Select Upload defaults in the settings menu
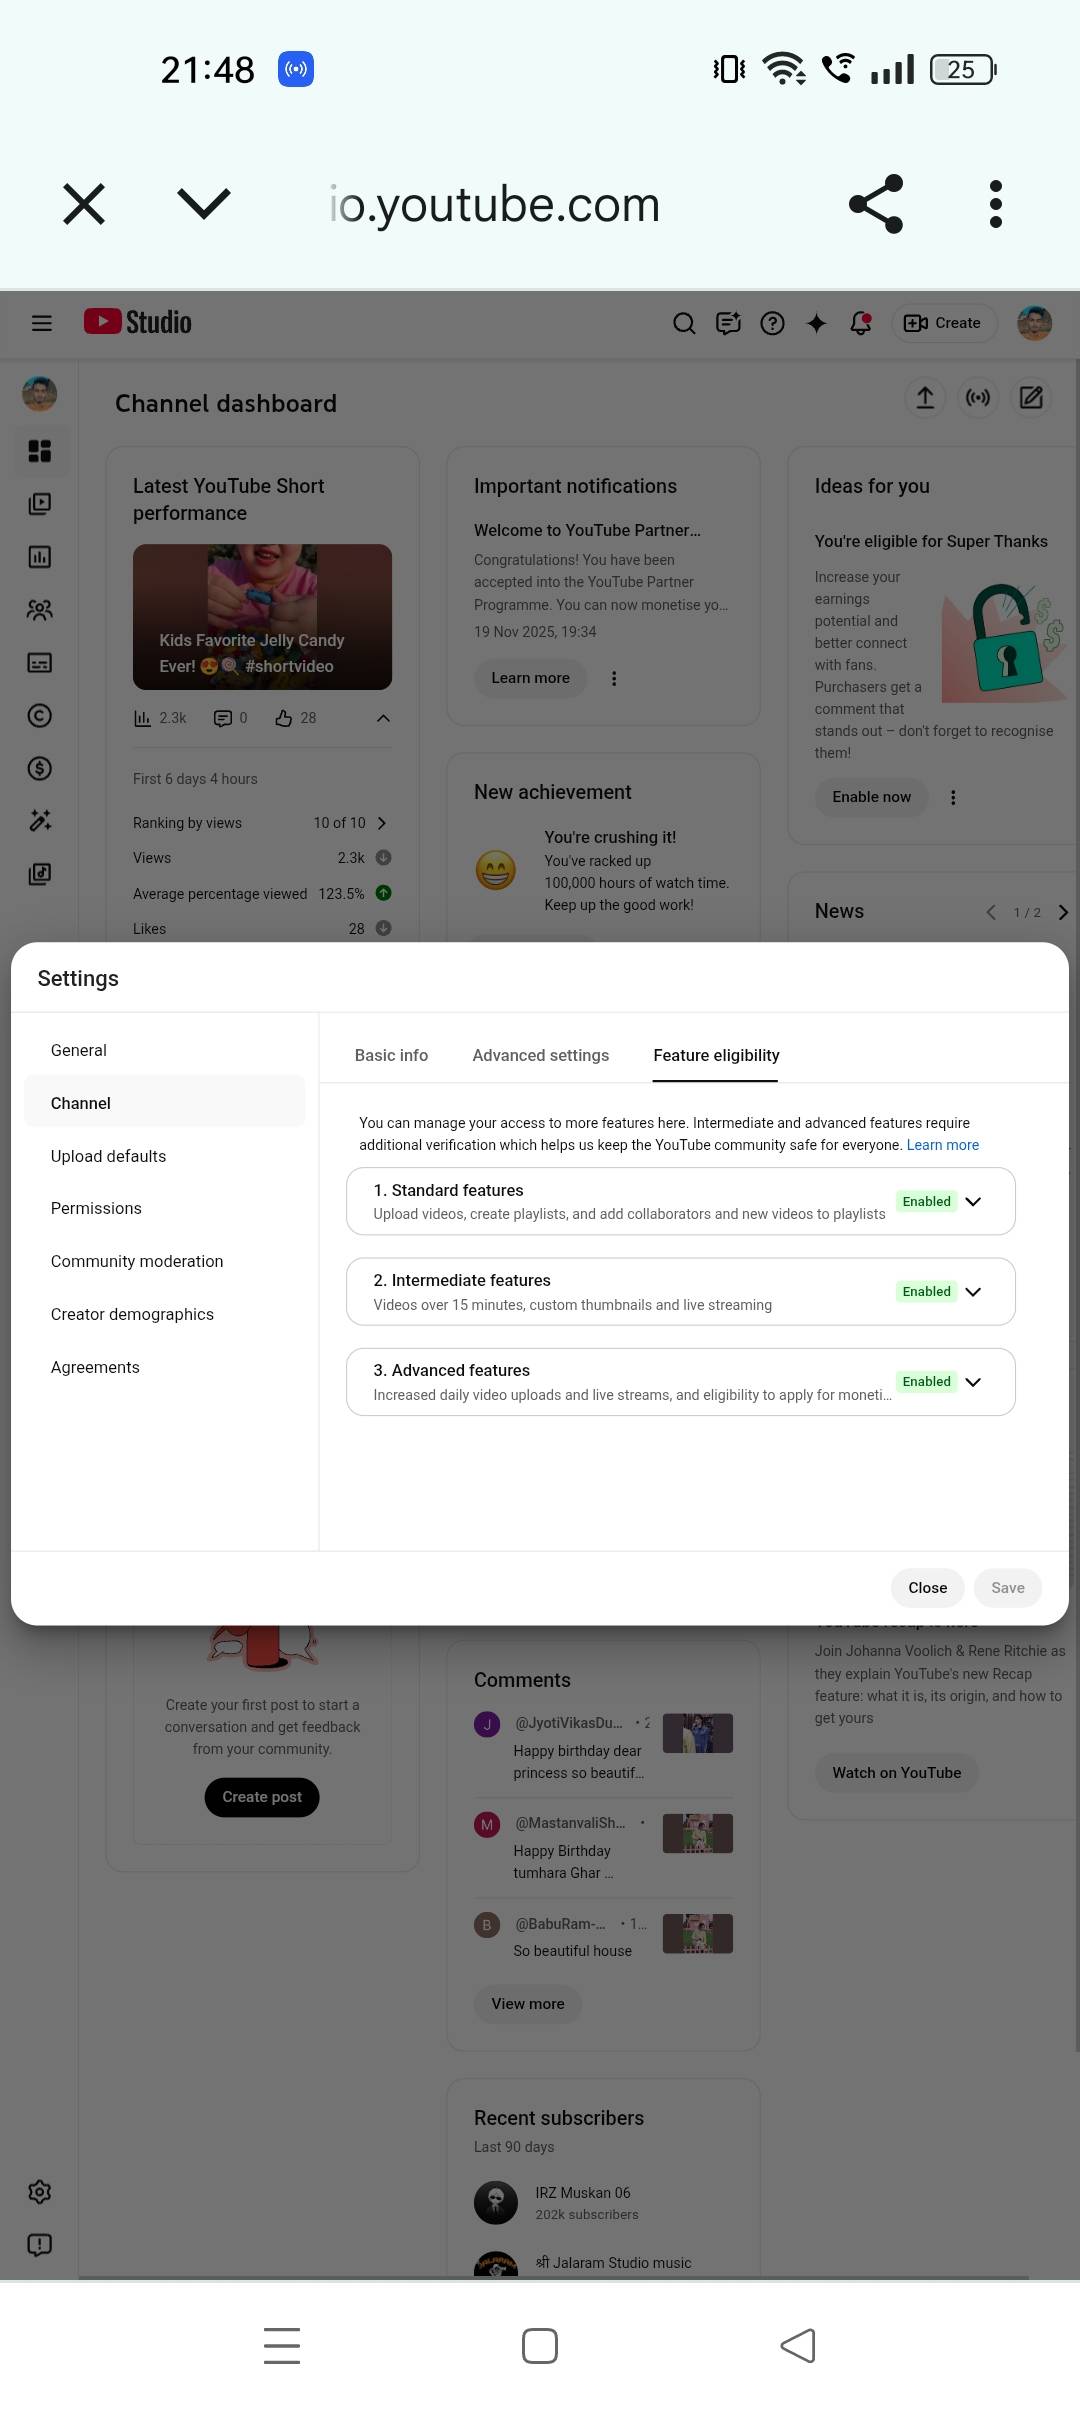The width and height of the screenshot is (1080, 2412). coord(108,1156)
